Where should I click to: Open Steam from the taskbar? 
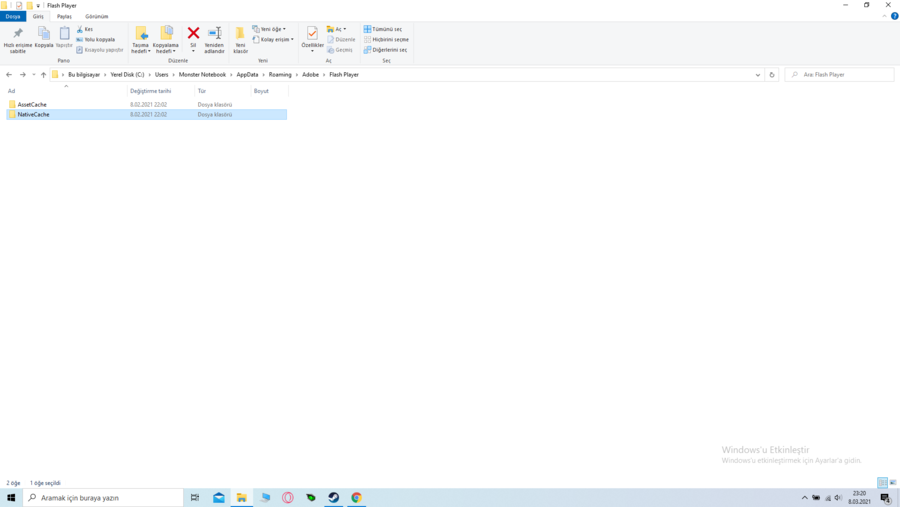[333, 498]
